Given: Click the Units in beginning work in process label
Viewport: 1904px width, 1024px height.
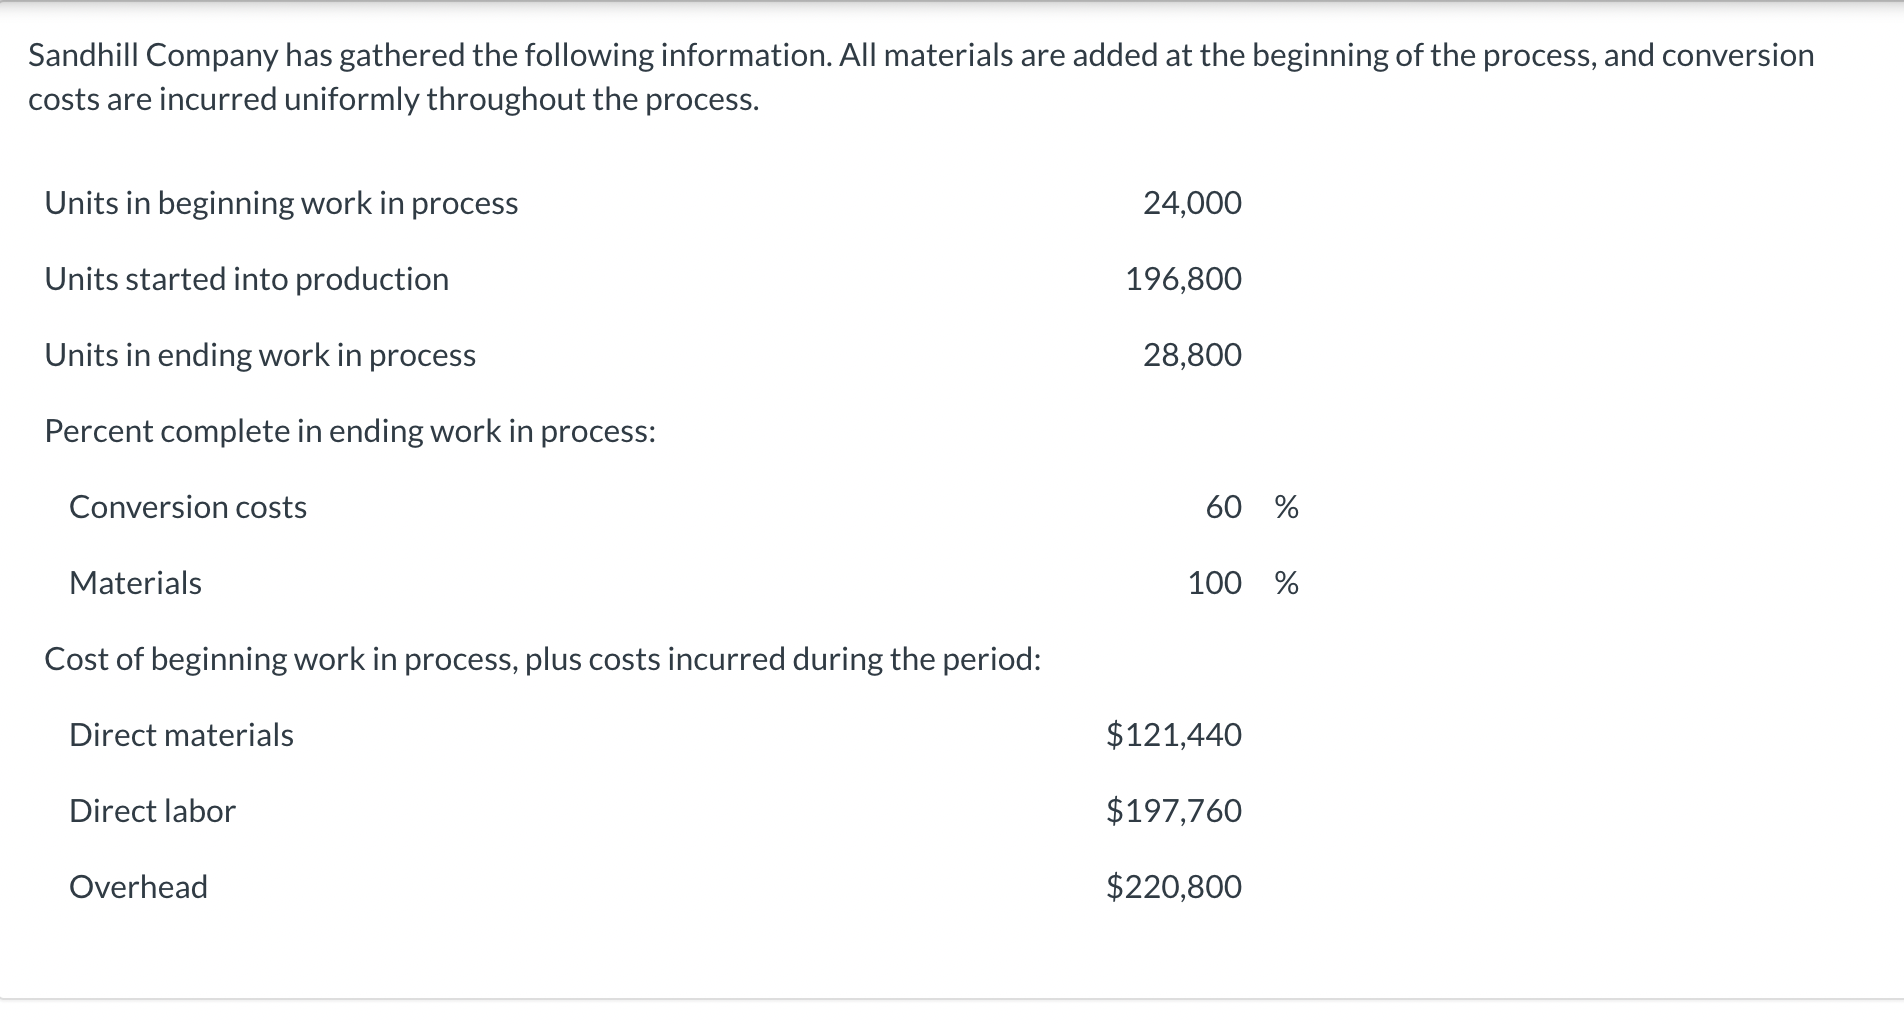Looking at the screenshot, I should point(281,203).
